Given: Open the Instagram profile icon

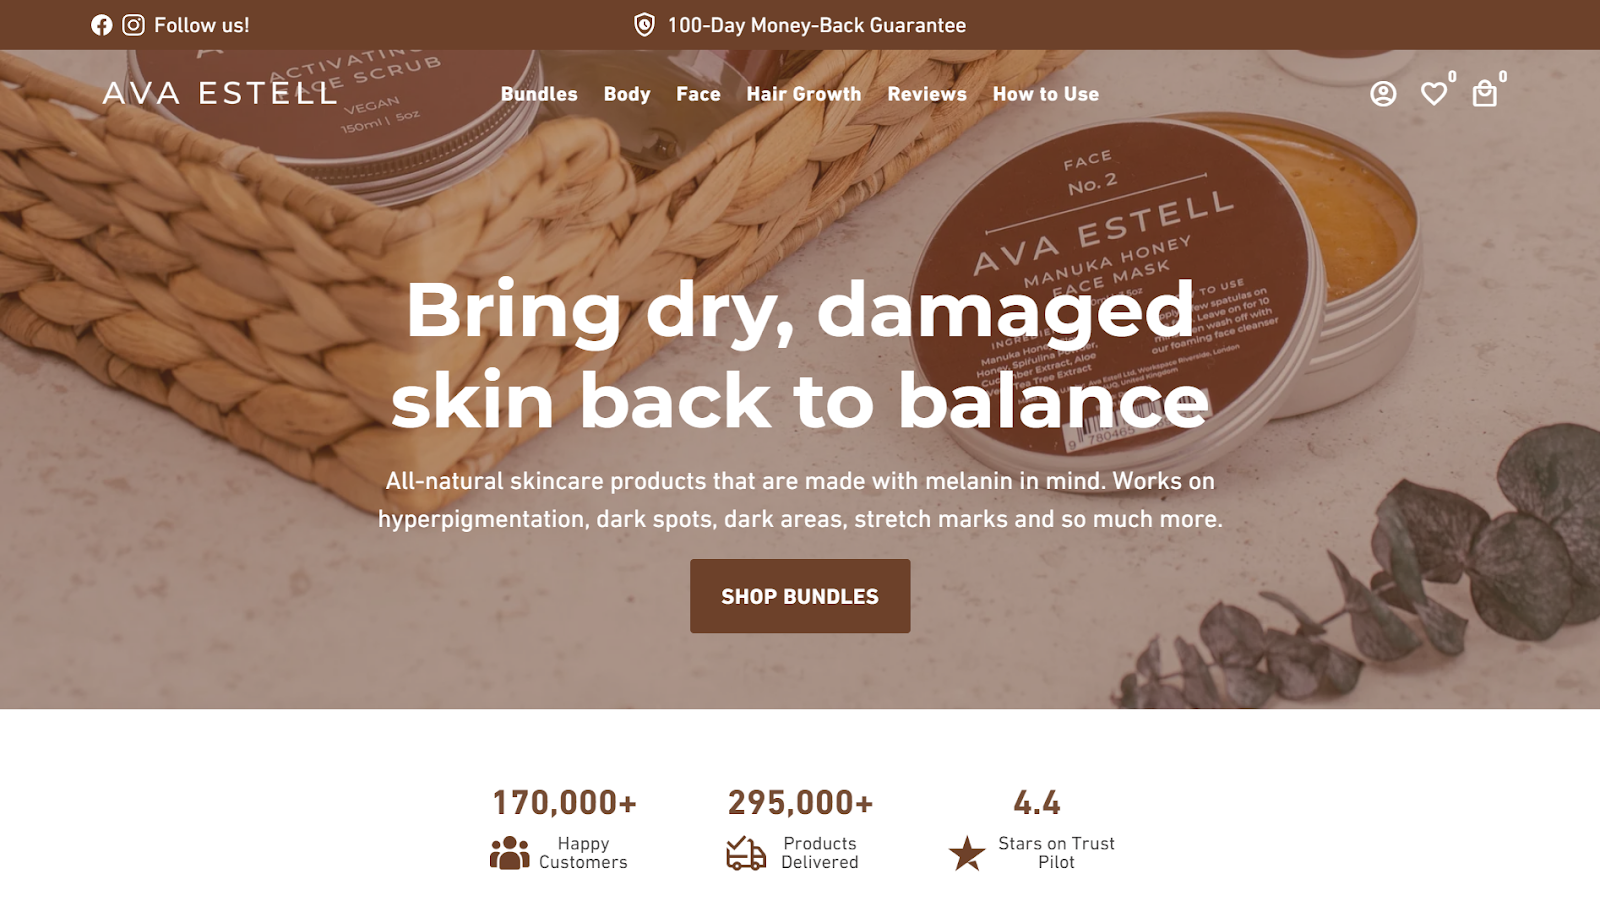Looking at the screenshot, I should pyautogui.click(x=133, y=25).
